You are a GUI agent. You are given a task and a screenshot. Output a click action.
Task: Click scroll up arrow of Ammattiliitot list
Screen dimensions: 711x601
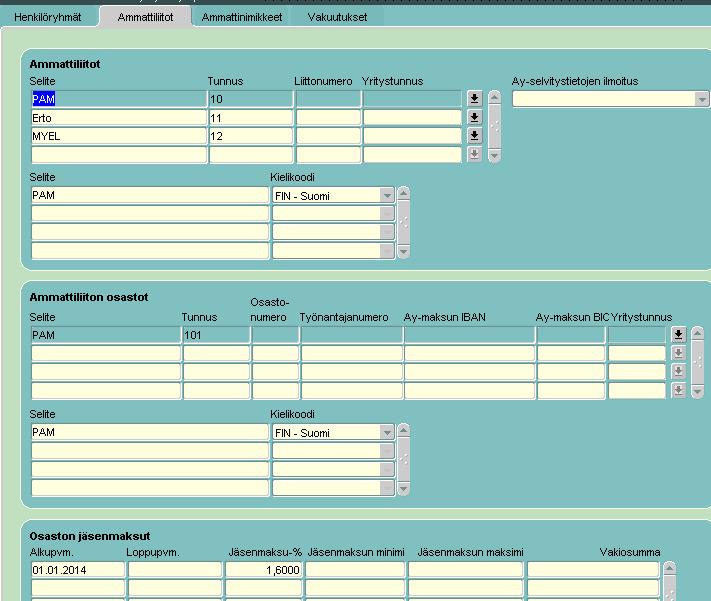click(x=494, y=97)
